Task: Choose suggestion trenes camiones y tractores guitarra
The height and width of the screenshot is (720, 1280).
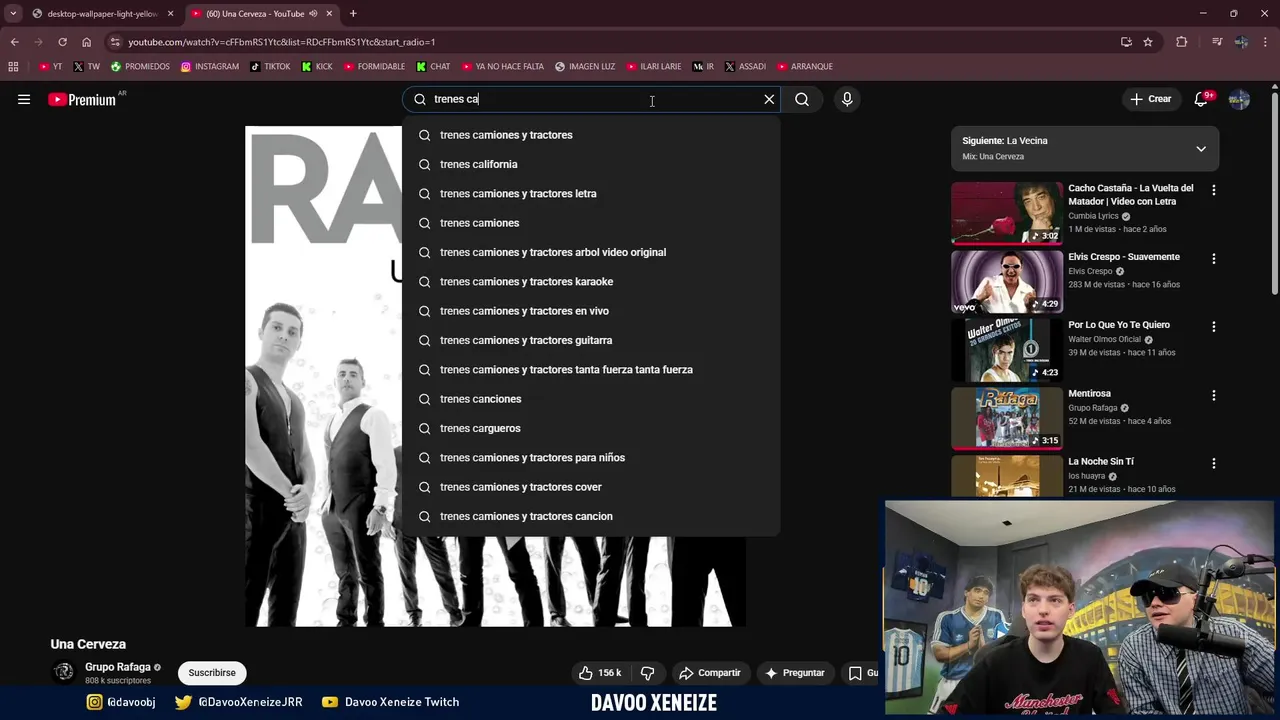Action: [x=591, y=340]
